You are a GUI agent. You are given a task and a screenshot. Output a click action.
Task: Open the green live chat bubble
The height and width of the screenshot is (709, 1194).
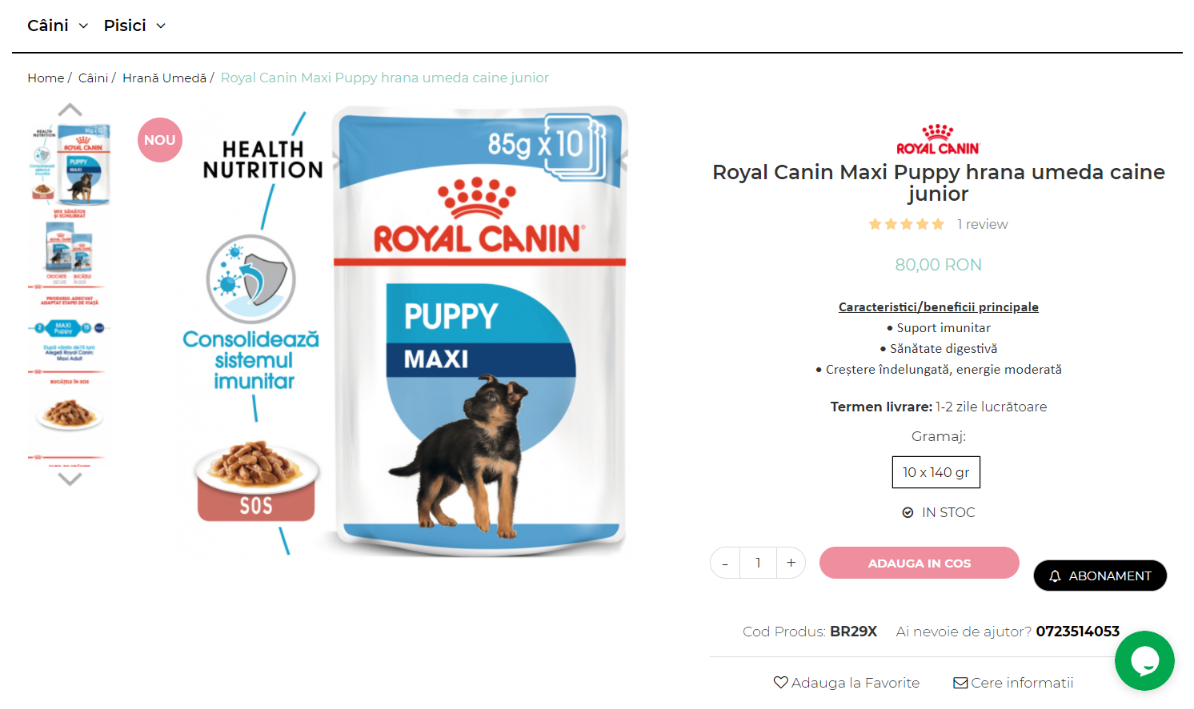click(x=1144, y=660)
